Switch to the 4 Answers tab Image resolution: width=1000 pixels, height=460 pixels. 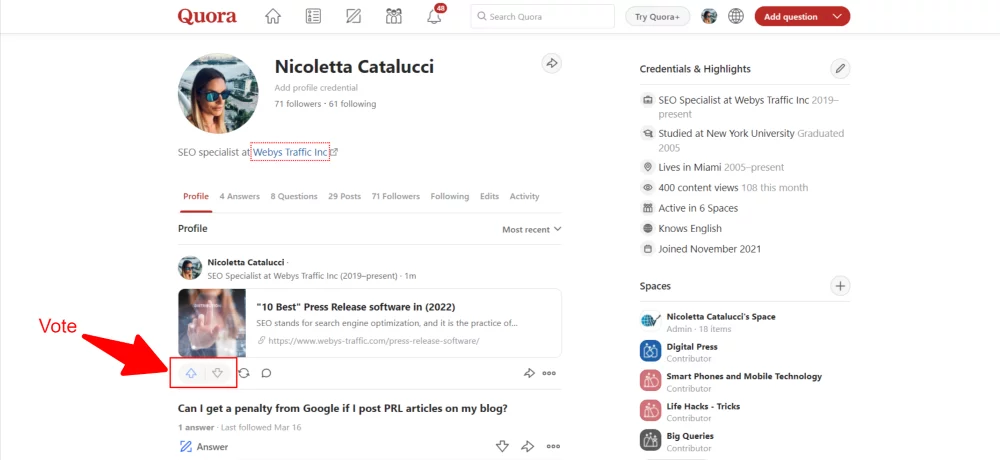pos(240,197)
